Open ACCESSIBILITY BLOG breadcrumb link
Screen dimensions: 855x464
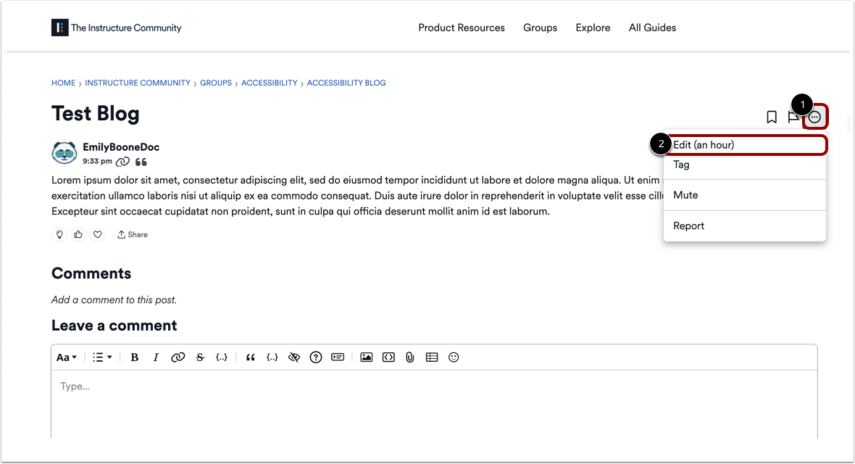point(346,83)
